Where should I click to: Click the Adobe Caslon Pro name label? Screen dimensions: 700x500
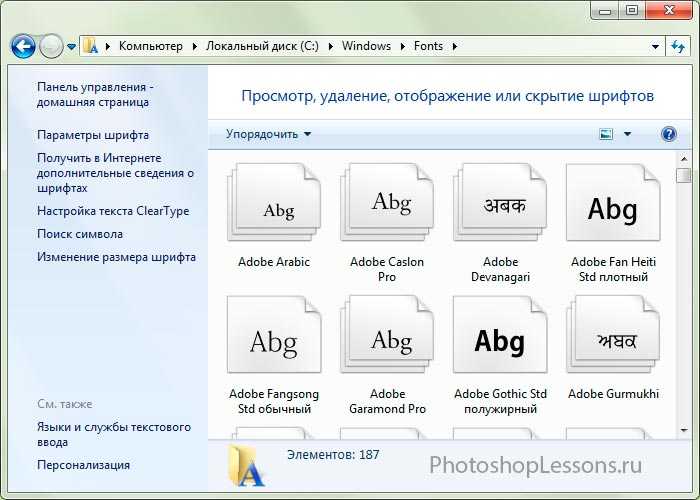(x=387, y=269)
